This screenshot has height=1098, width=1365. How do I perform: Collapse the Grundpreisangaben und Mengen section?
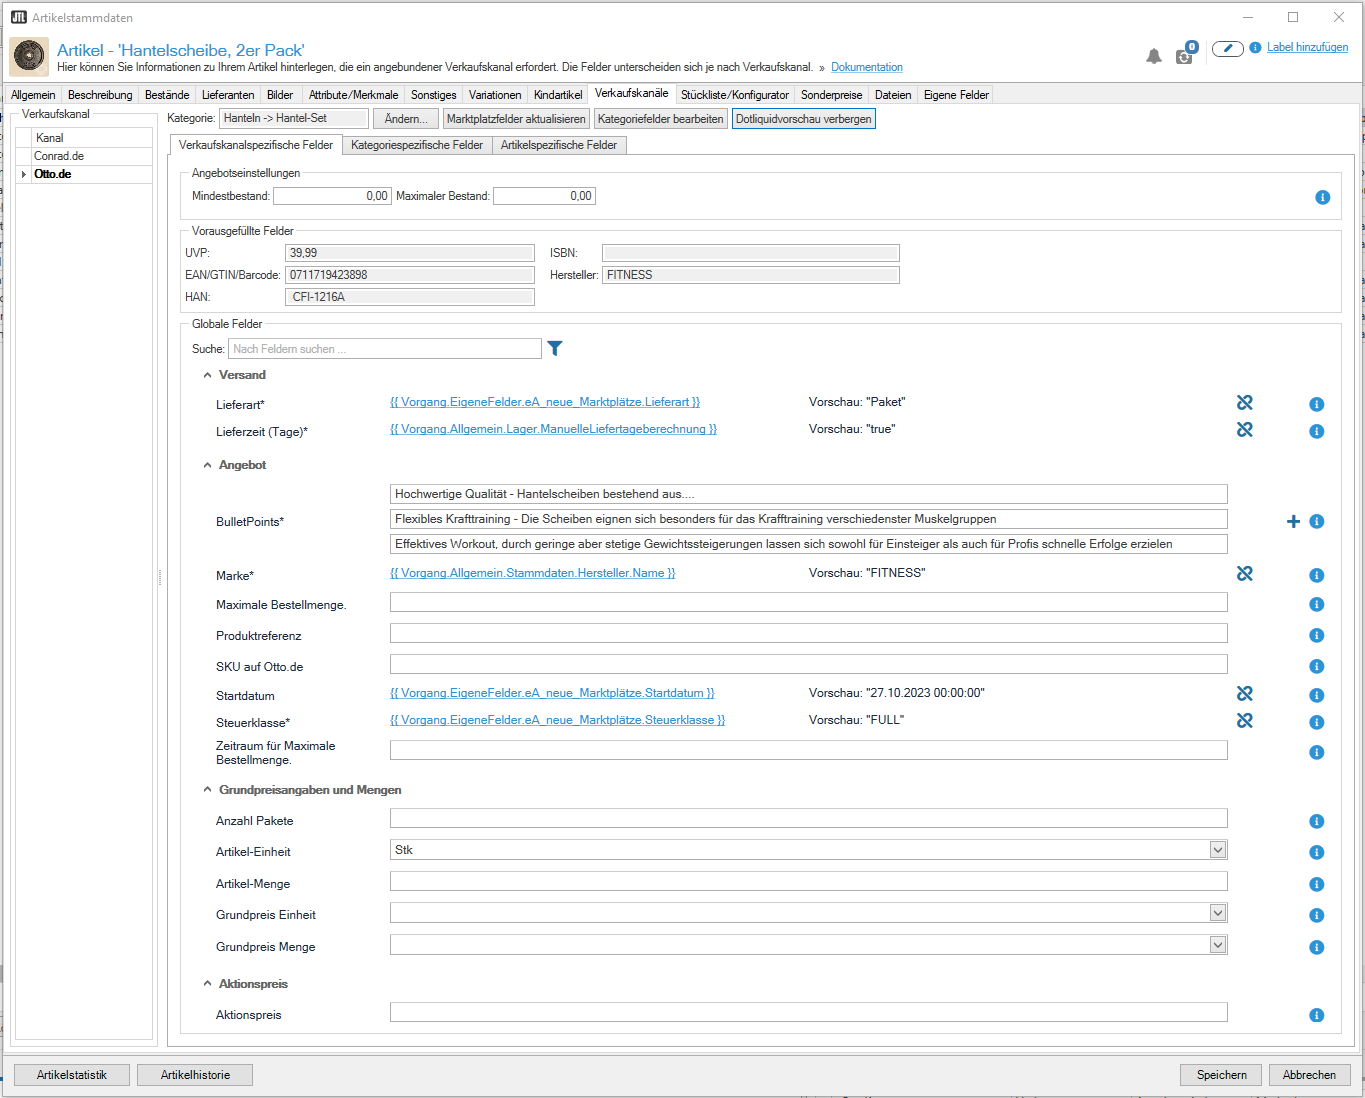(208, 790)
